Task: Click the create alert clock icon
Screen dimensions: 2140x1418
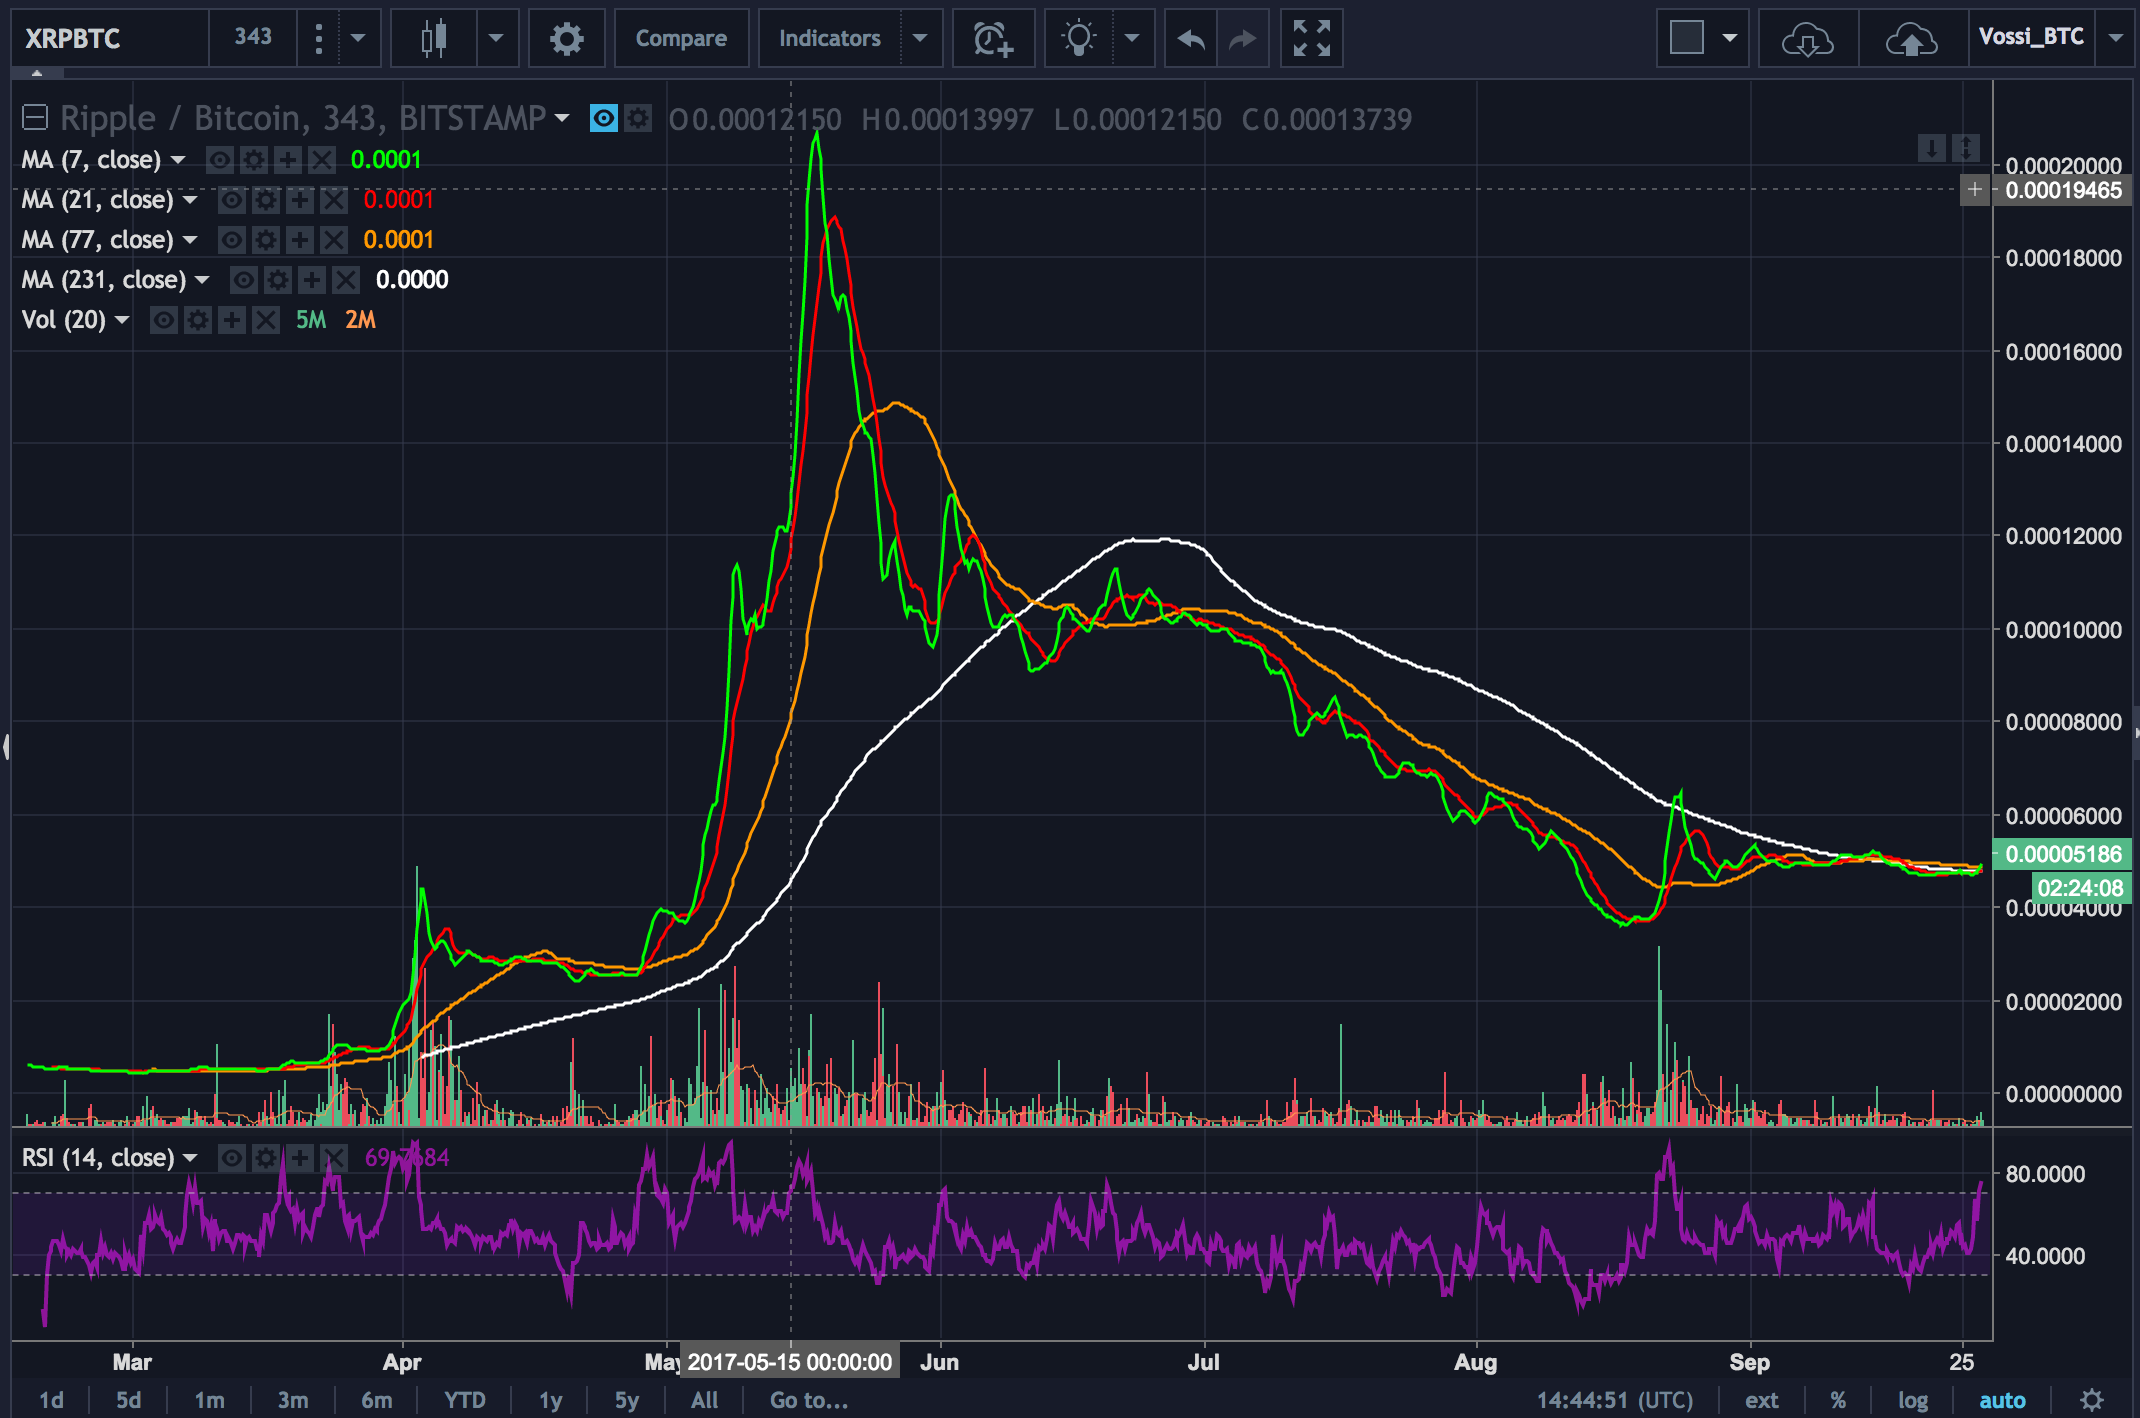Action: click(993, 39)
